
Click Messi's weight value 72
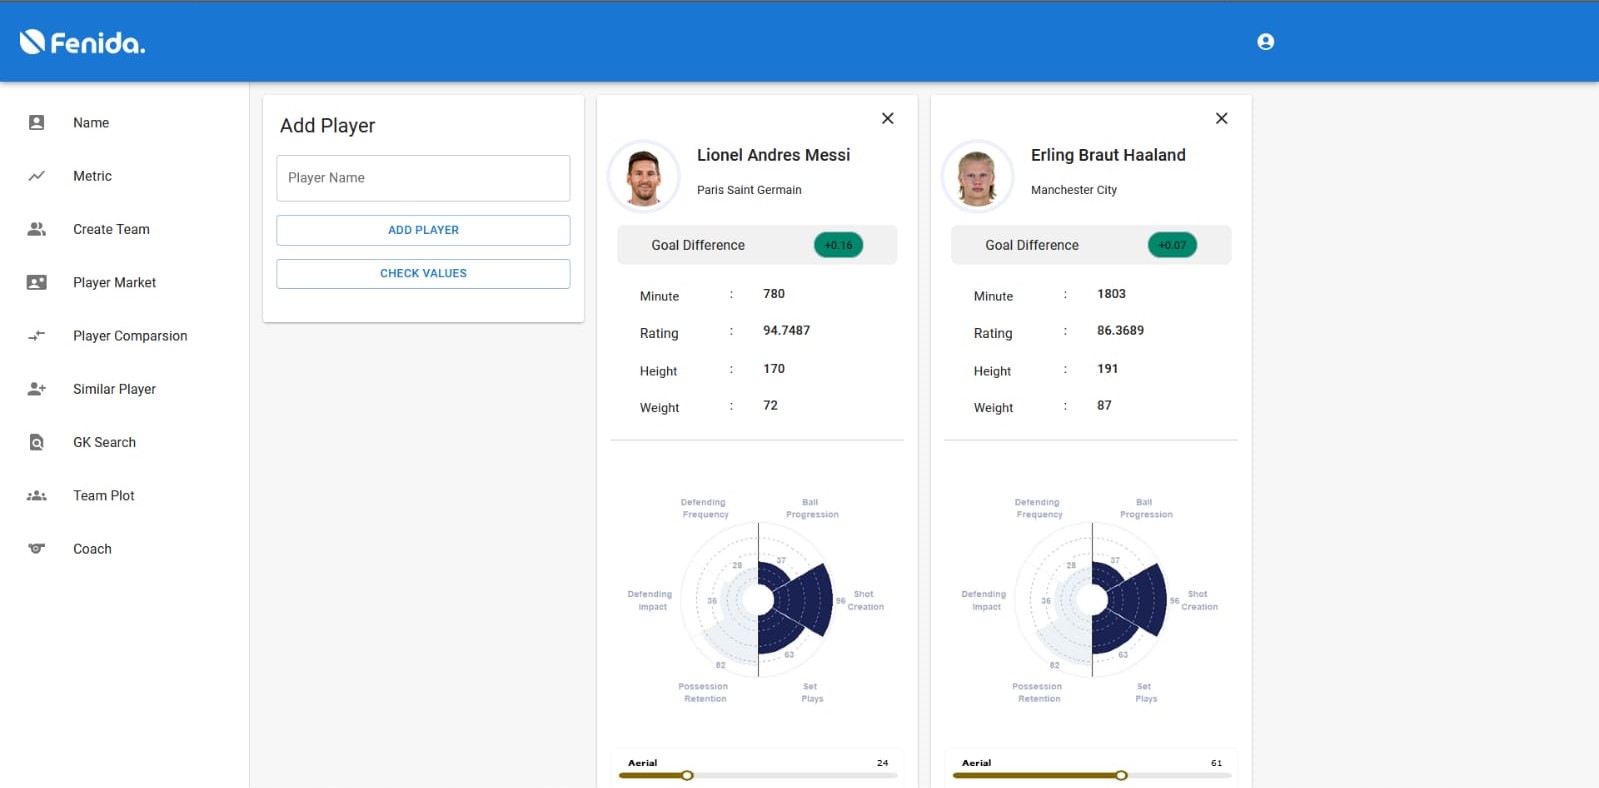(770, 406)
